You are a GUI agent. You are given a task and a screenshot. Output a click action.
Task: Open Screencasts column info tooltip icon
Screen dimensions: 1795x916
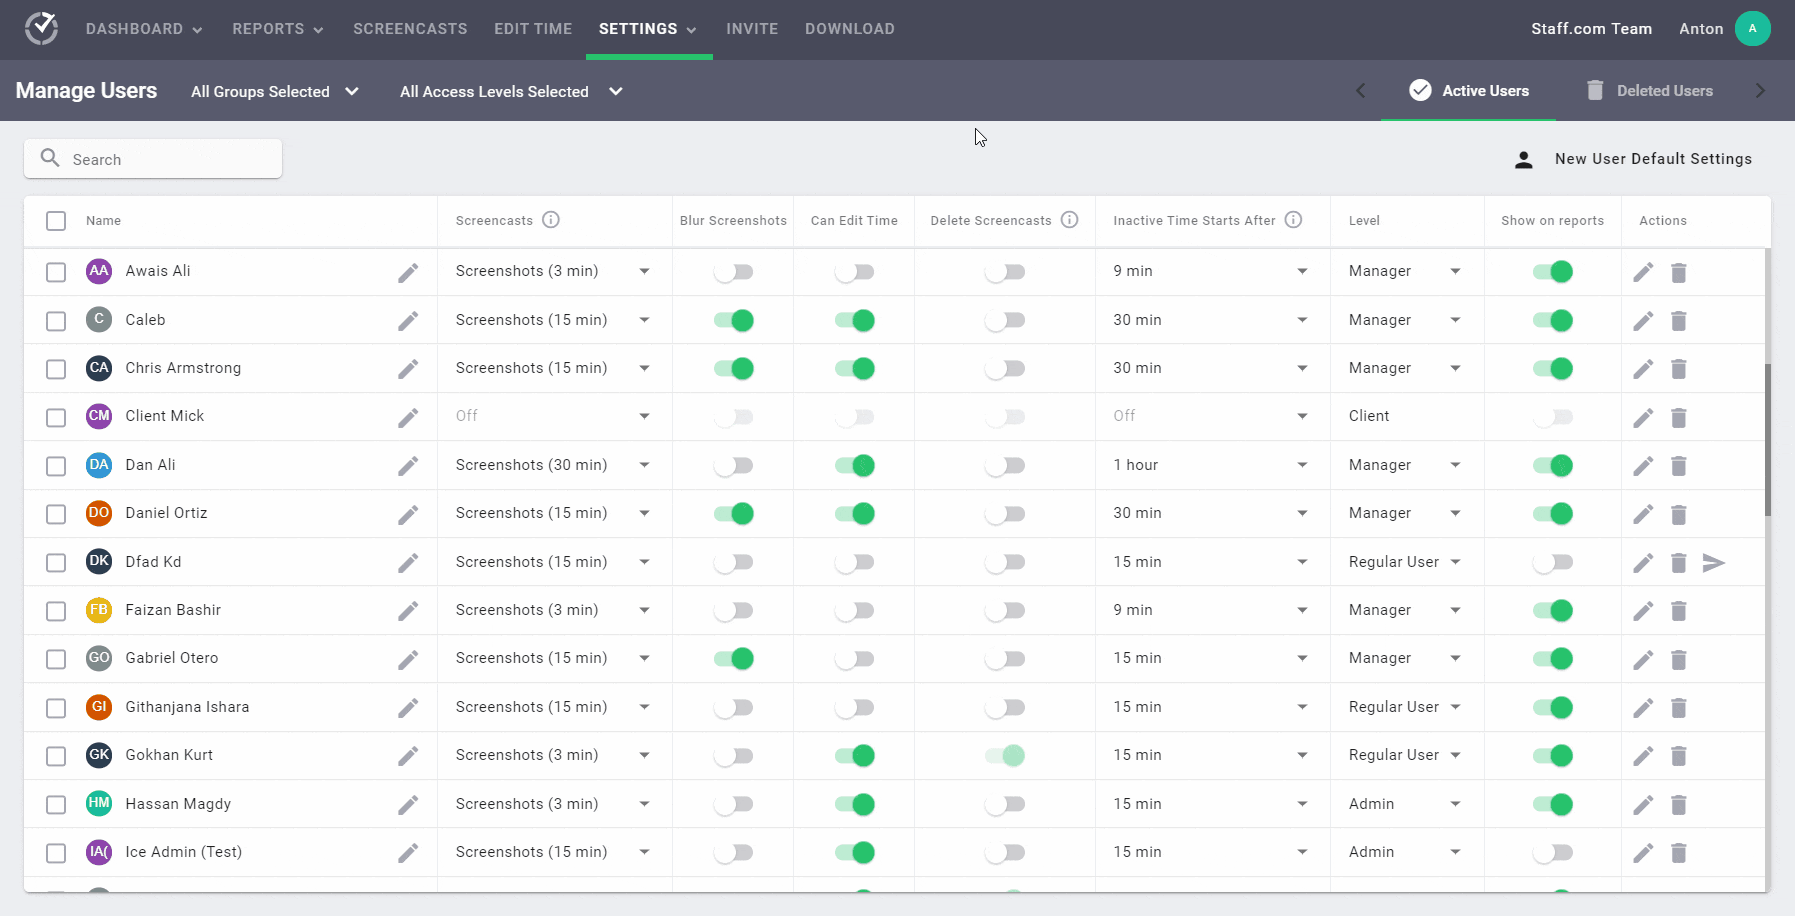tap(551, 220)
